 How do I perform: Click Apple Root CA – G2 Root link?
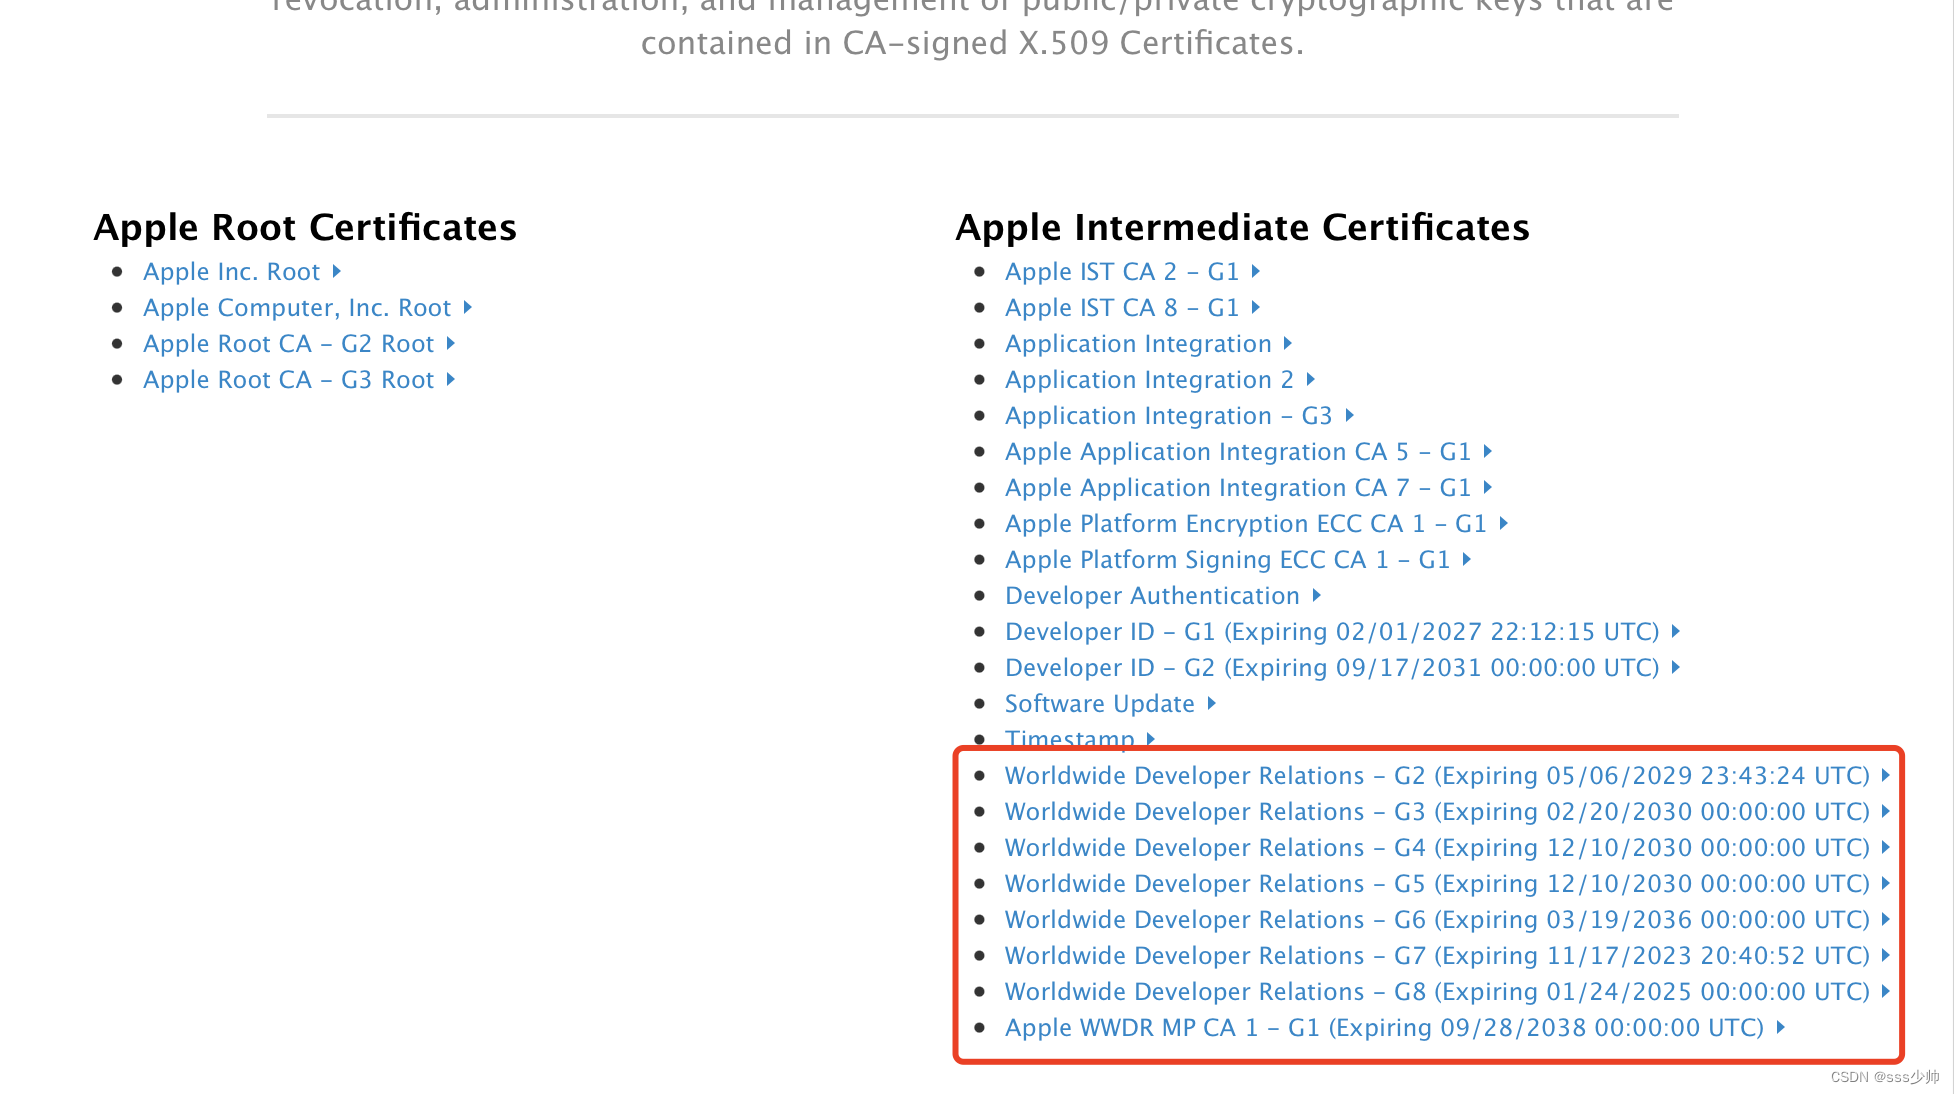tap(288, 344)
